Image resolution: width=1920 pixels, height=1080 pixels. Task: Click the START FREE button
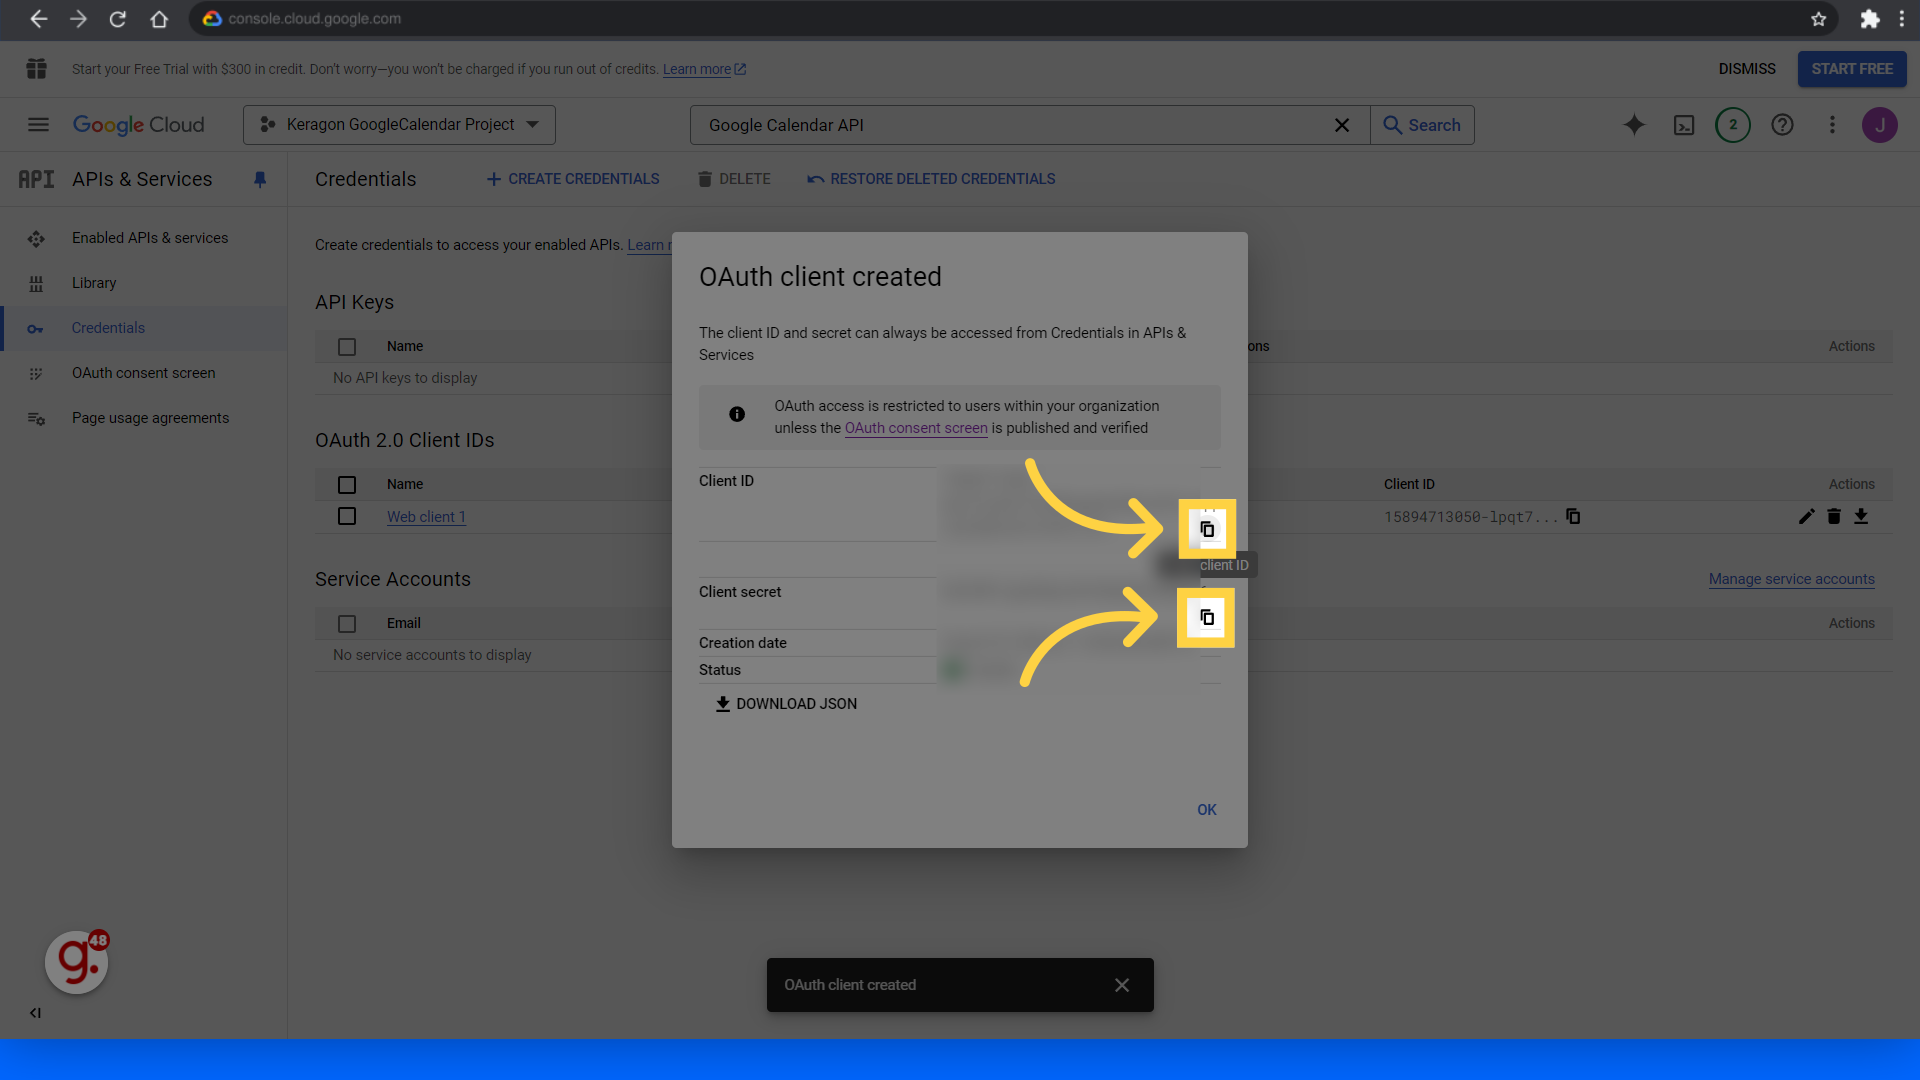1852,69
